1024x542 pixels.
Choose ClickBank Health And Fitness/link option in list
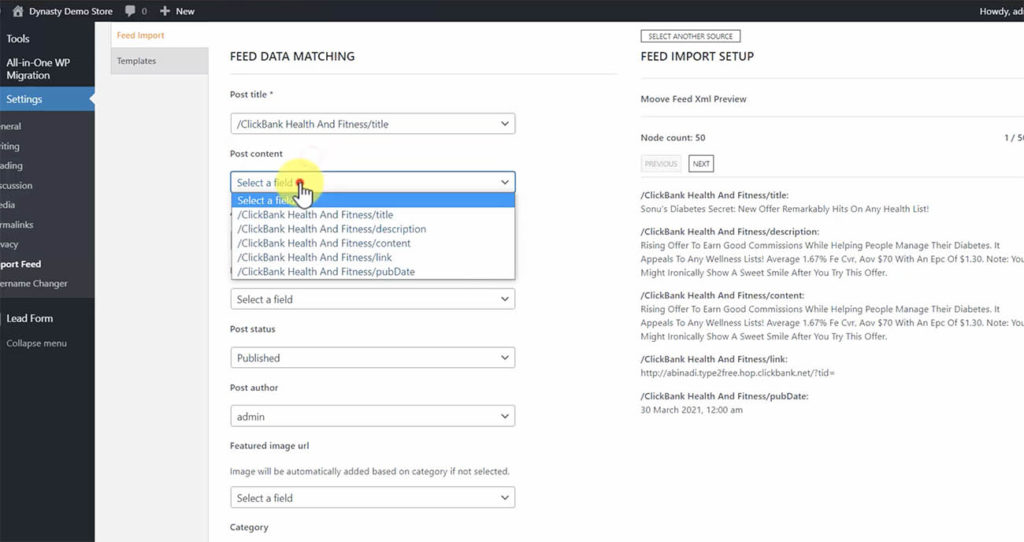[372, 258]
